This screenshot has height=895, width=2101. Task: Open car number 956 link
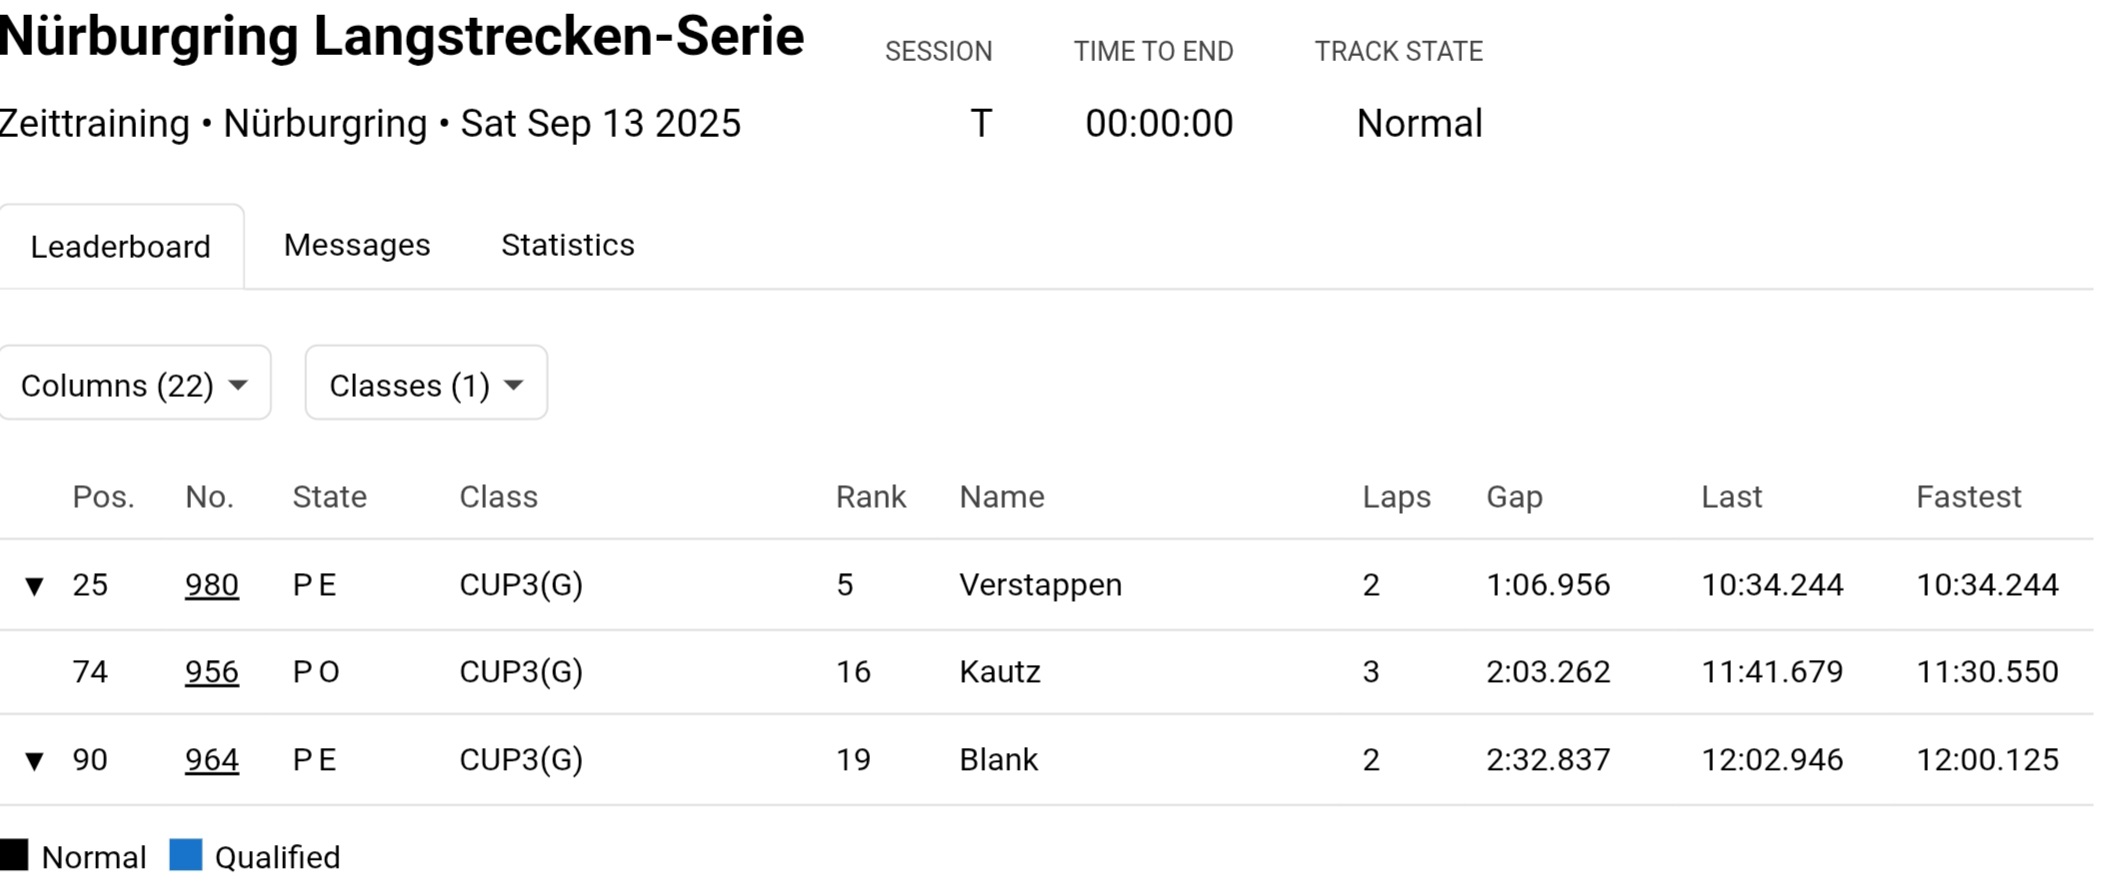point(212,672)
